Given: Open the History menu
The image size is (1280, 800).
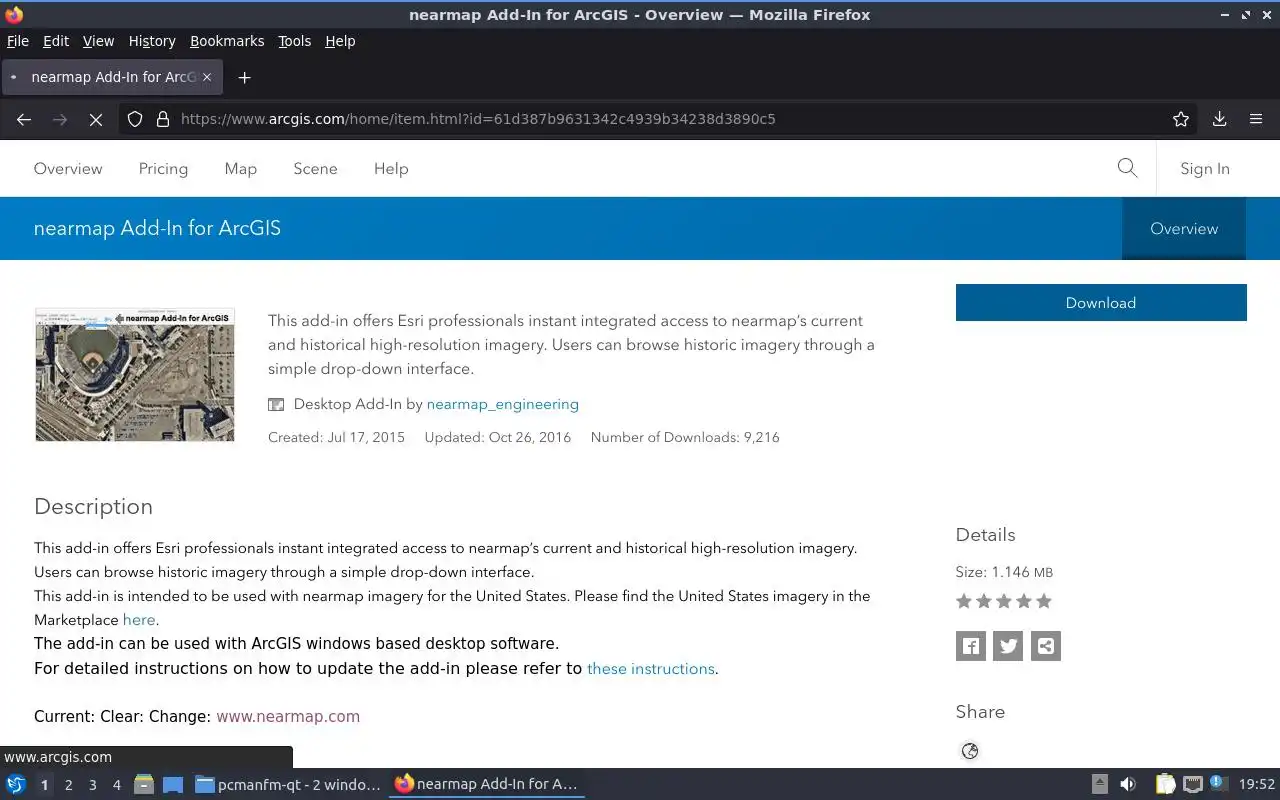Looking at the screenshot, I should point(152,41).
